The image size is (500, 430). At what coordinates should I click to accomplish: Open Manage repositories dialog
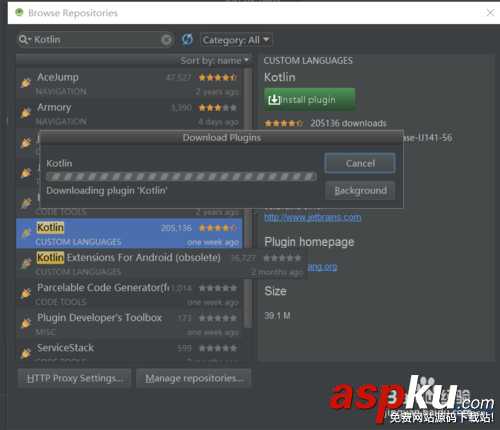[x=194, y=378]
